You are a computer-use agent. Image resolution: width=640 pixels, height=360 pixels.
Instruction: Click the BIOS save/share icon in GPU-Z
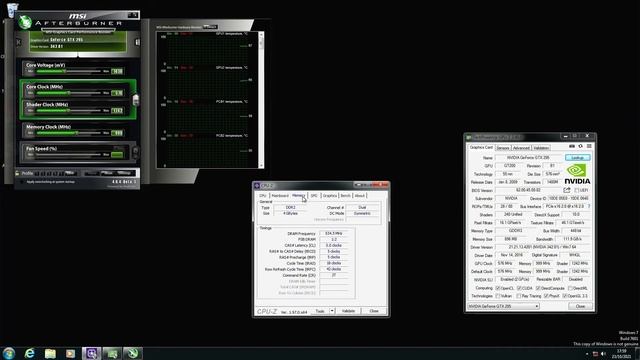coord(567,190)
